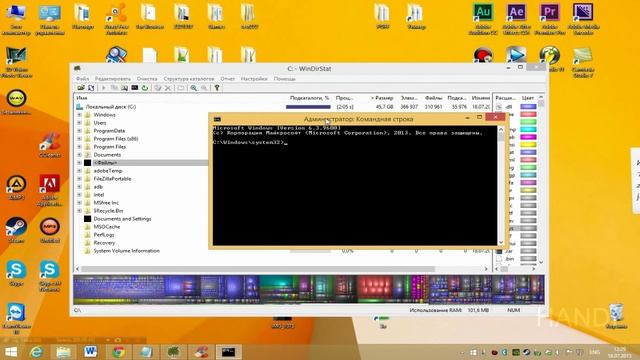Open Adobe After Effects desktop shortcut
The height and width of the screenshot is (360, 640).
pyautogui.click(x=516, y=18)
